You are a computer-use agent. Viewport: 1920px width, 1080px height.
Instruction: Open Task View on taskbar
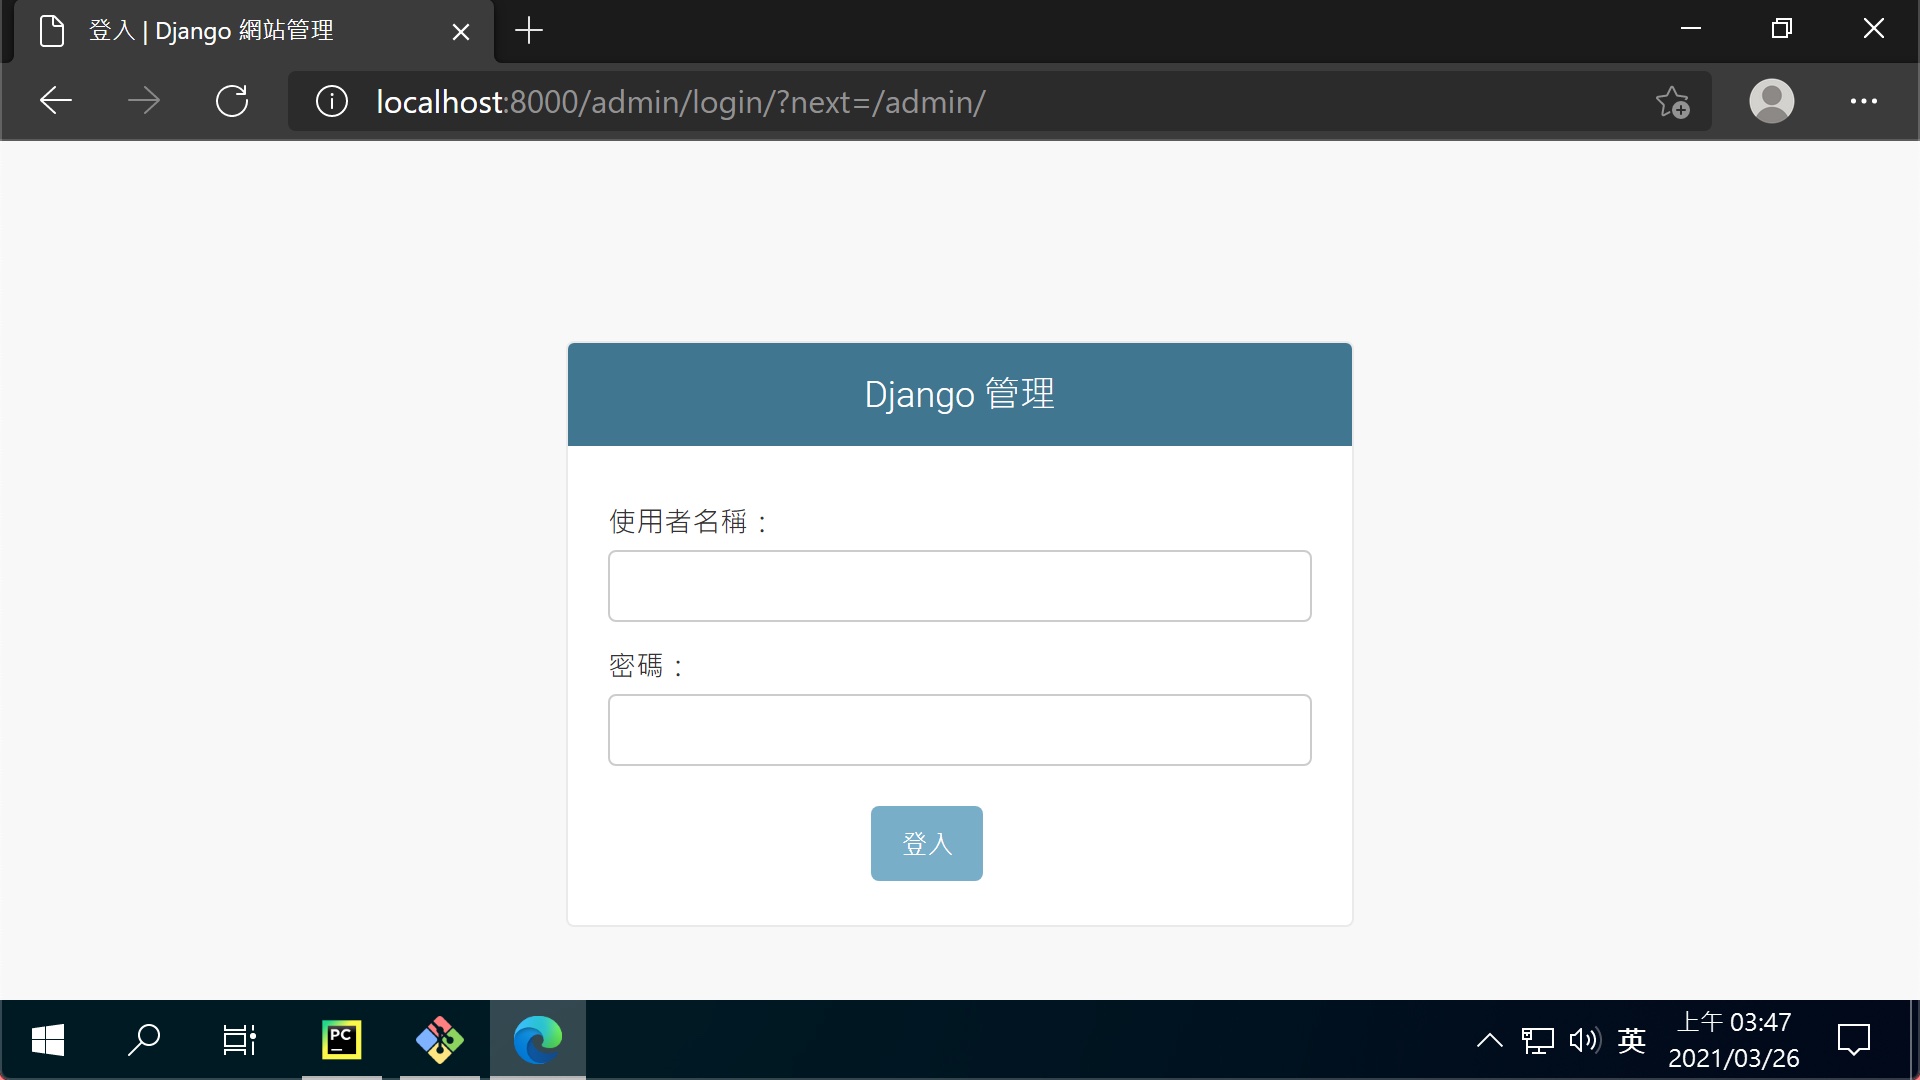coord(239,1040)
